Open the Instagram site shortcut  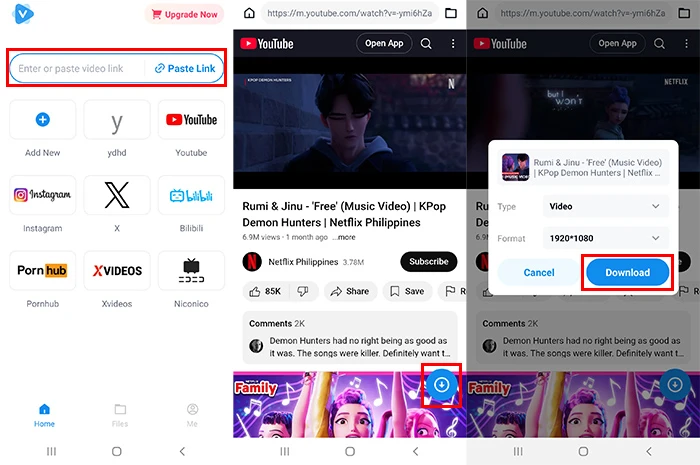point(42,195)
